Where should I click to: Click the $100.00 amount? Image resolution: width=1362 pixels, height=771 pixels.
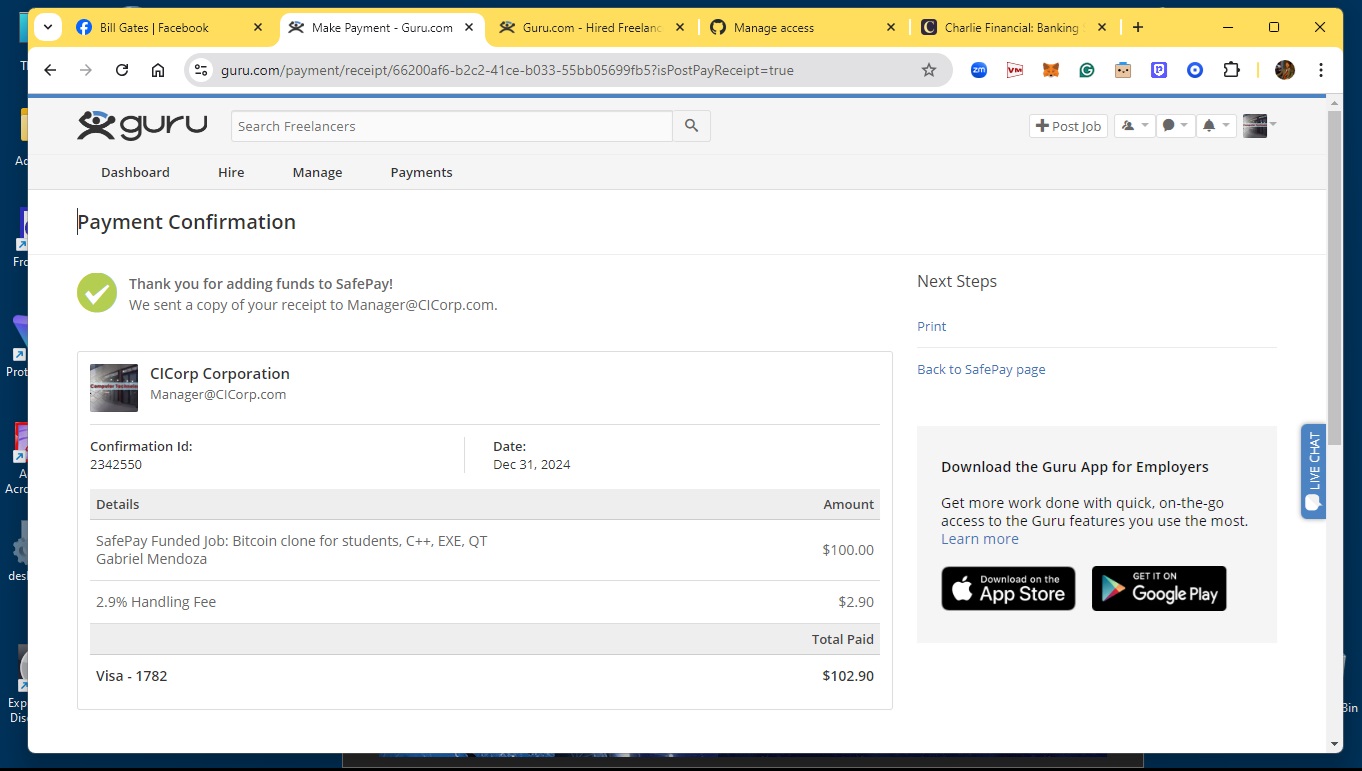[848, 550]
